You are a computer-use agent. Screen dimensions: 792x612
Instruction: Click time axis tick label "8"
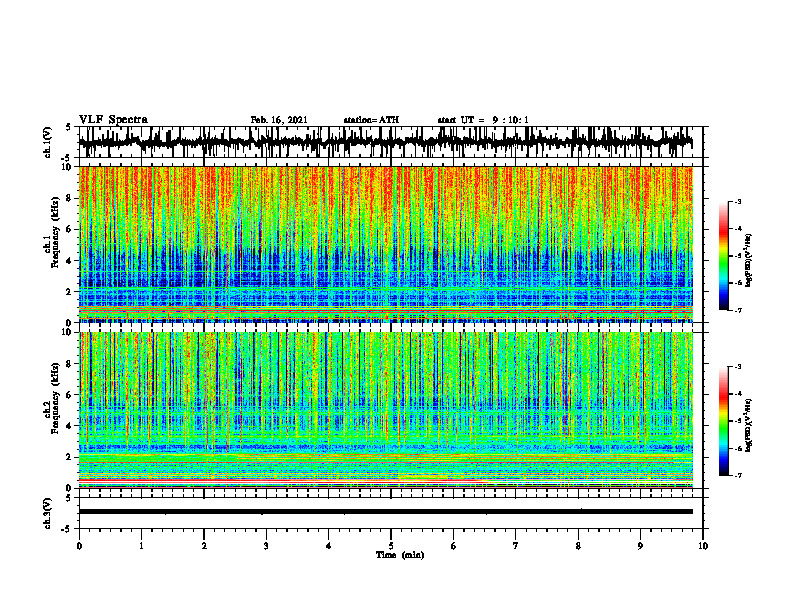(x=578, y=546)
